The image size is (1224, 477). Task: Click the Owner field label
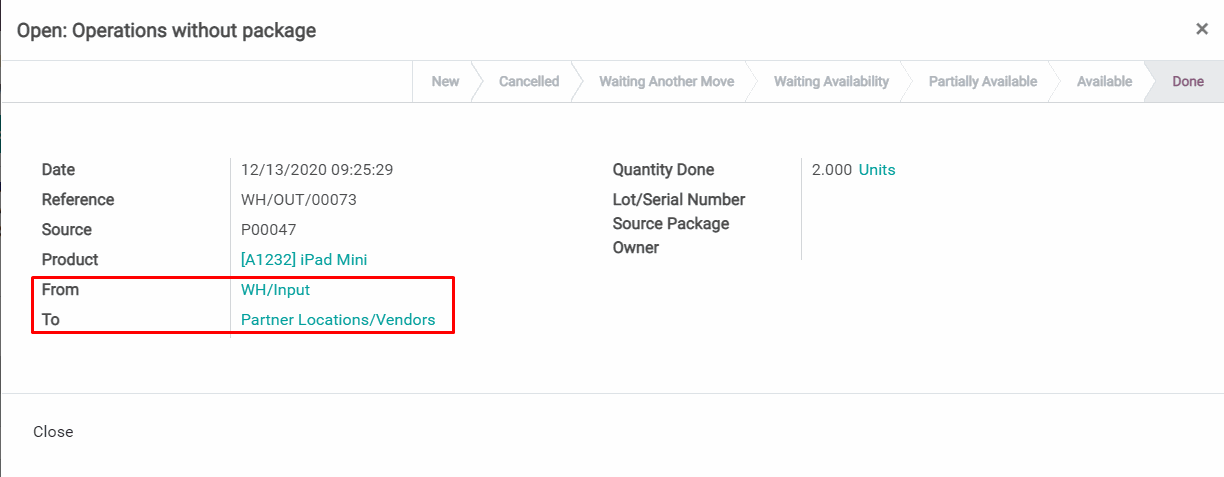pyautogui.click(x=636, y=248)
